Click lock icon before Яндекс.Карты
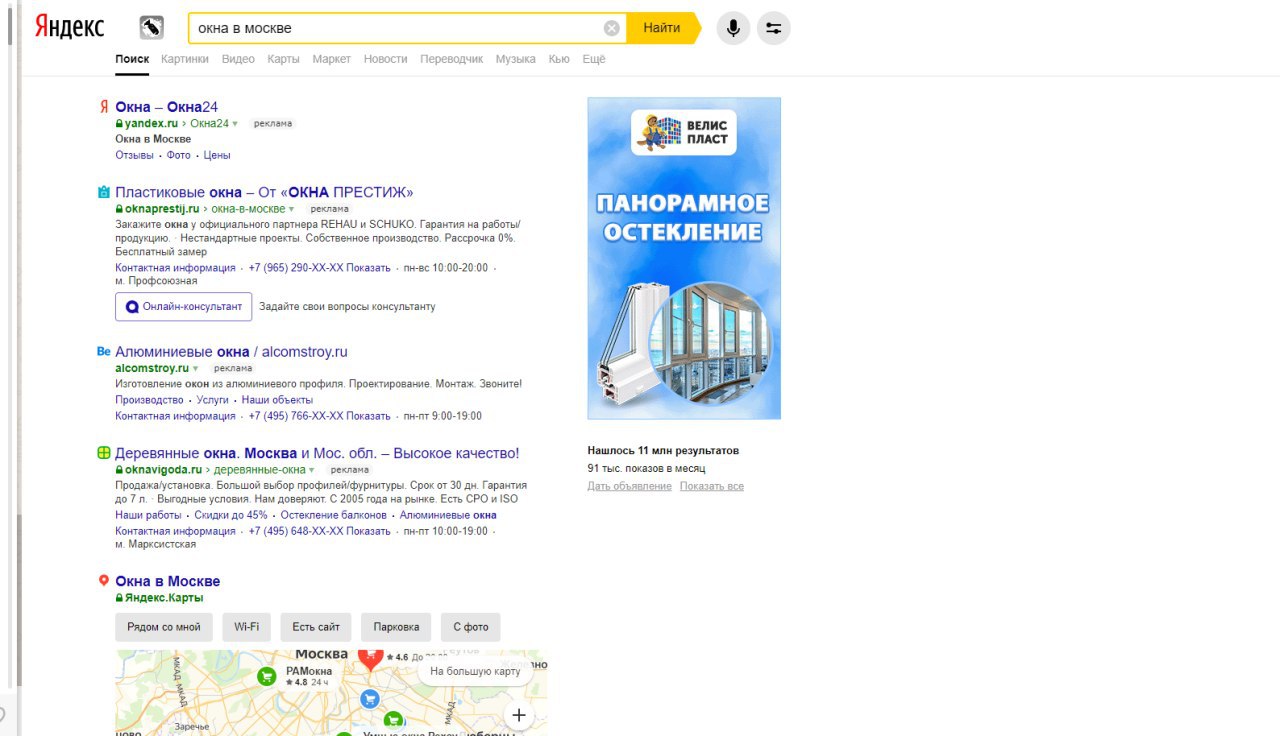 119,598
